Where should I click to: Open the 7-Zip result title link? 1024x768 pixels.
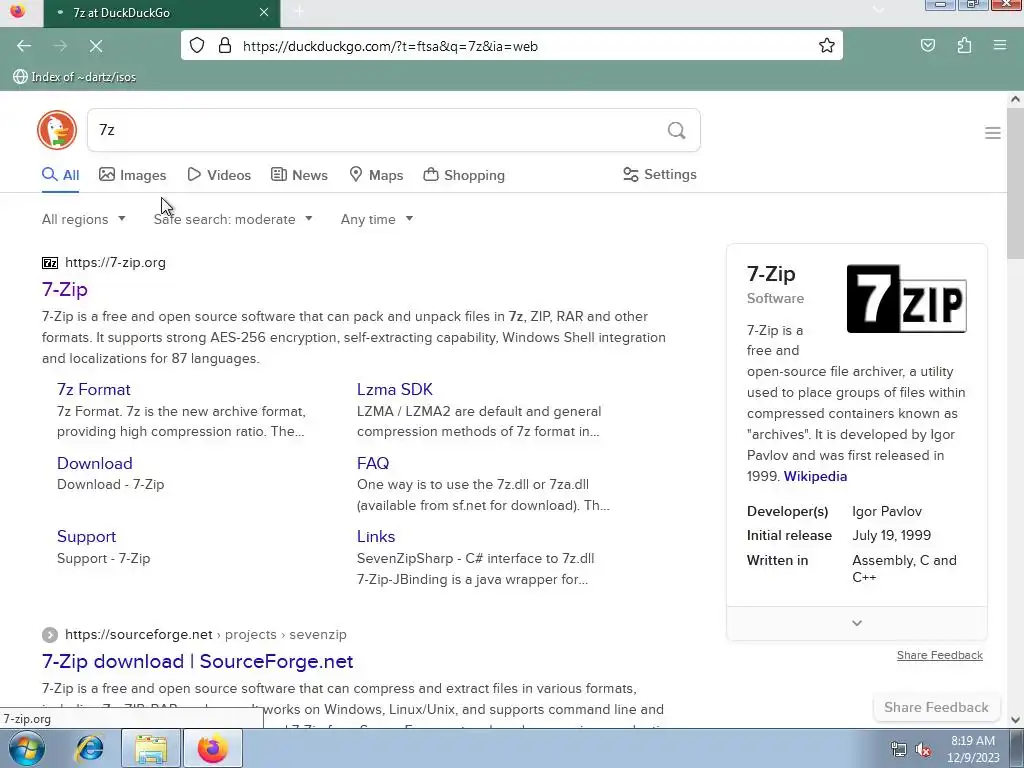[65, 289]
